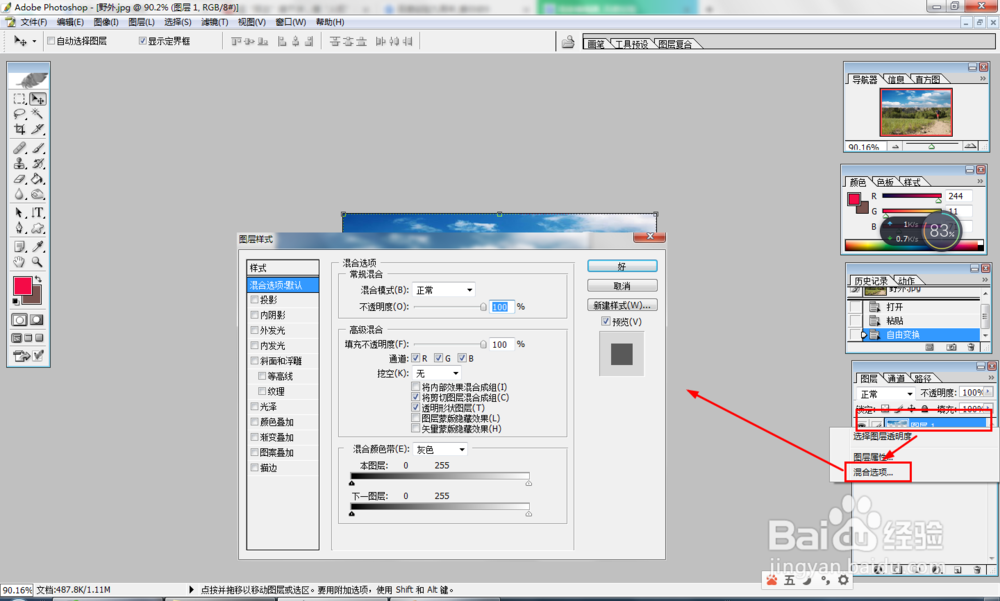Enable the 投影 drop shadow checkbox
This screenshot has width=1000, height=601.
coord(254,300)
